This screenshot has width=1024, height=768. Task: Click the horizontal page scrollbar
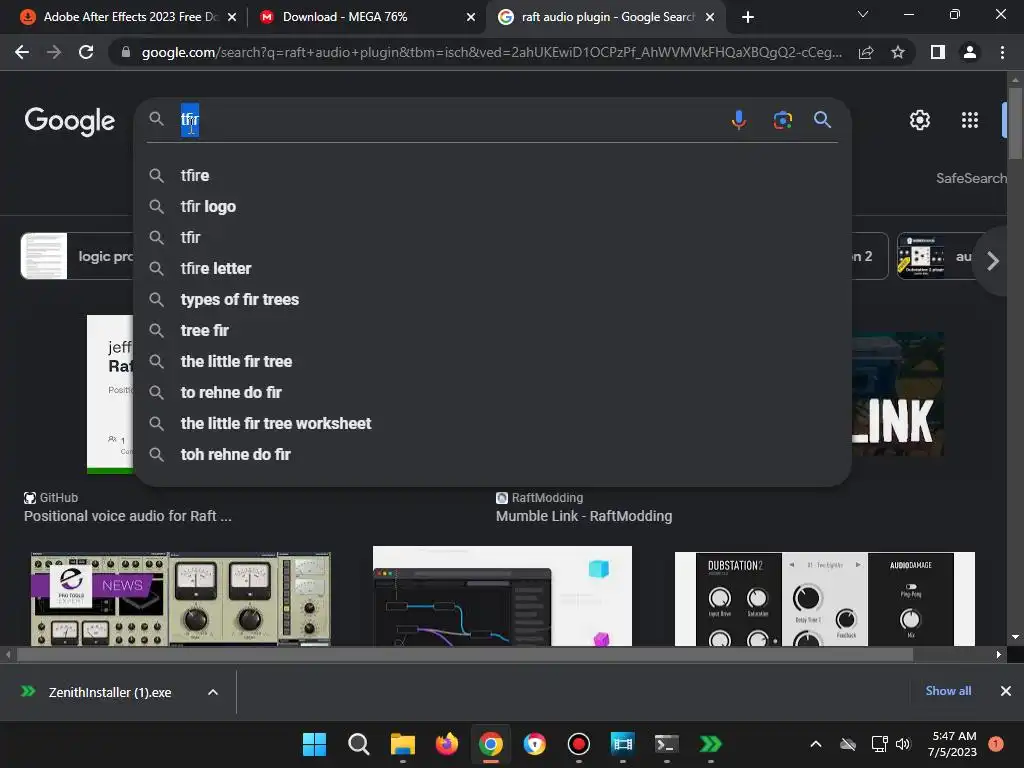pyautogui.click(x=464, y=654)
